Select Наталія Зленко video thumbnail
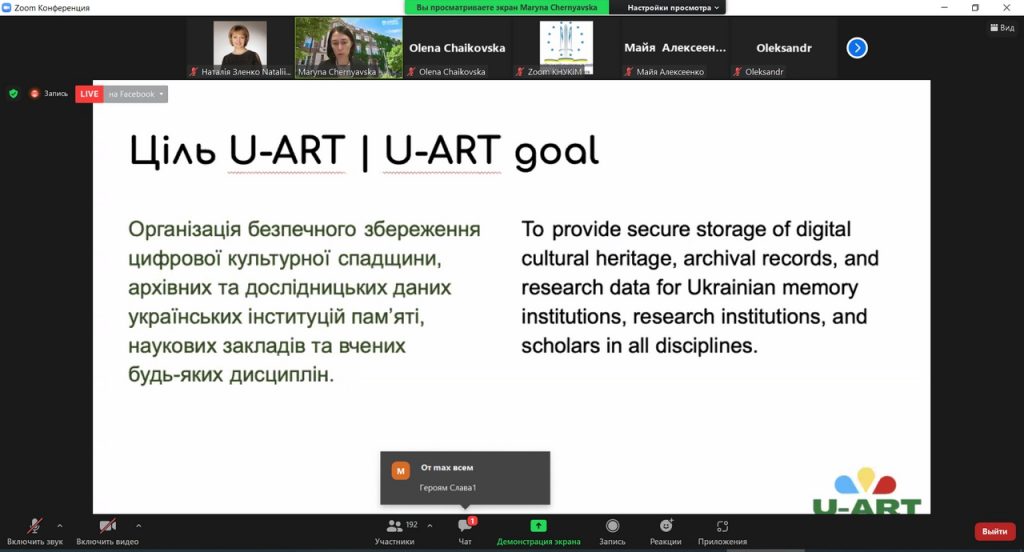The height and width of the screenshot is (552, 1024). [x=240, y=48]
